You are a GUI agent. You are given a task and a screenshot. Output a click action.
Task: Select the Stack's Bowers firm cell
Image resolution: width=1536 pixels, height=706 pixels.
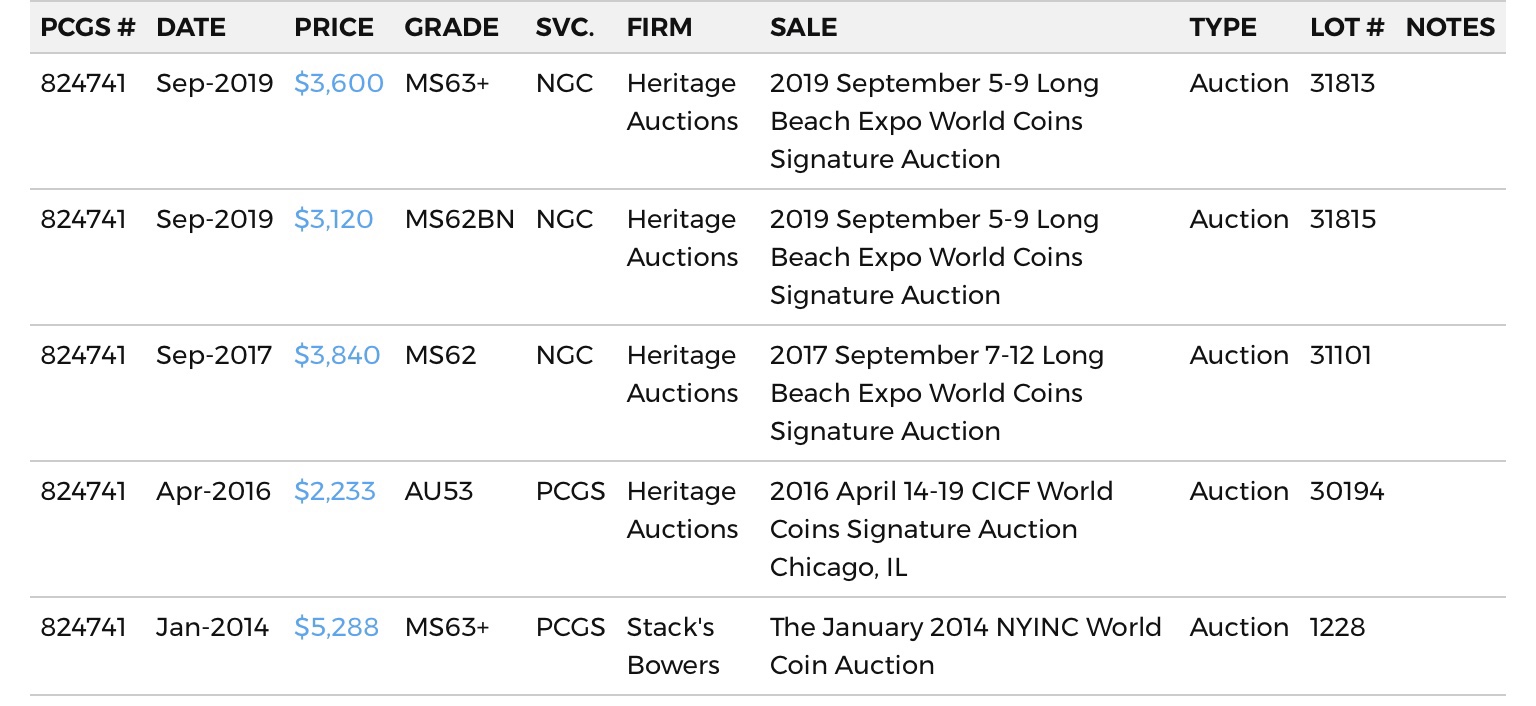click(x=673, y=647)
